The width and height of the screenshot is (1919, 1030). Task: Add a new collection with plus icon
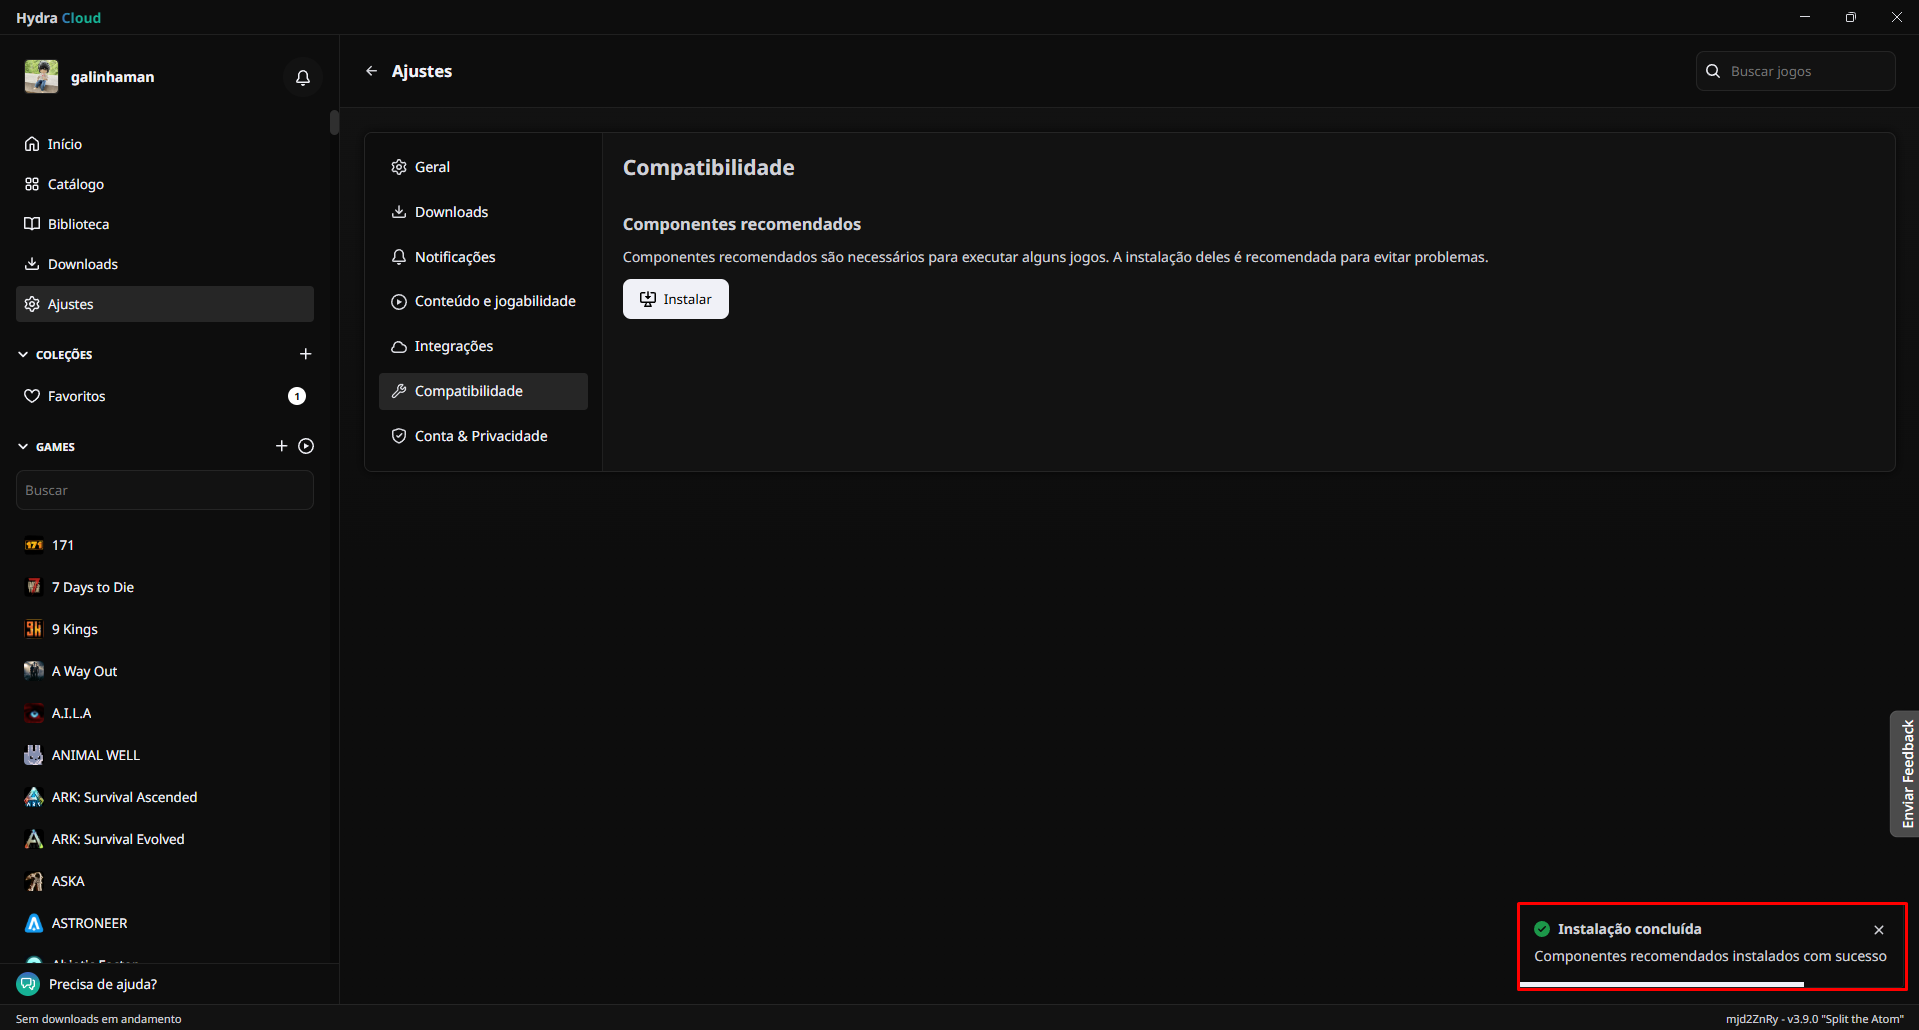(306, 354)
